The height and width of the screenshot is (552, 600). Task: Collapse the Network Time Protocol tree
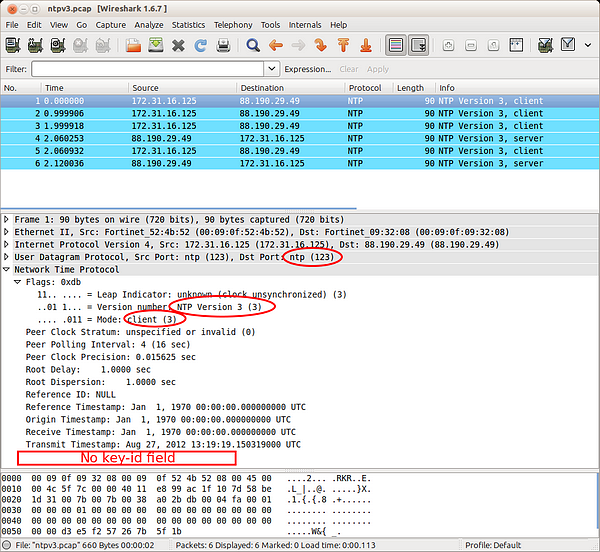[6, 269]
